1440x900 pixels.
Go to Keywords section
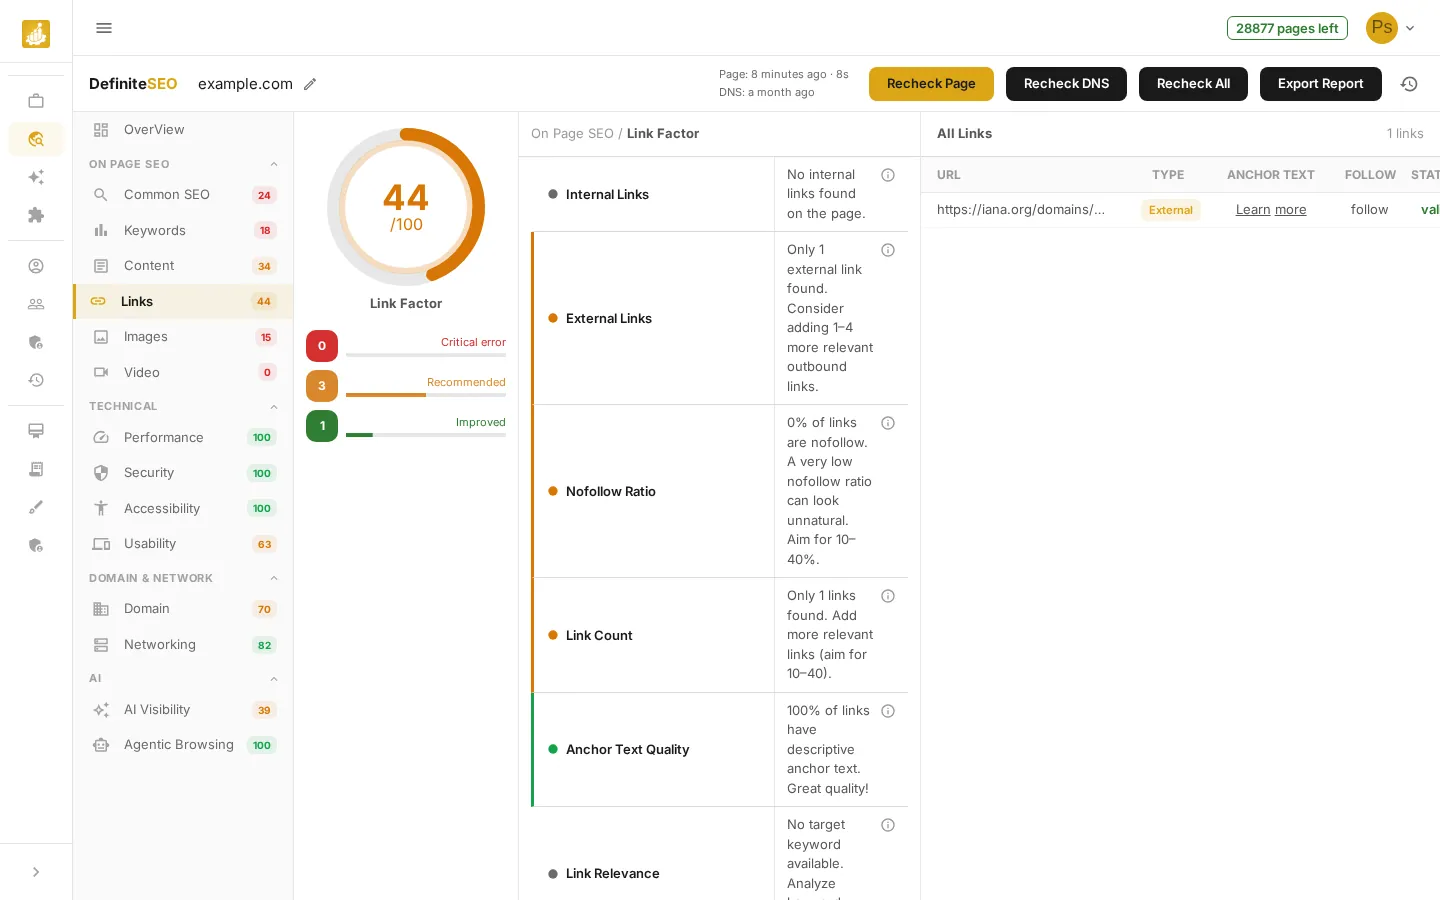[183, 231]
